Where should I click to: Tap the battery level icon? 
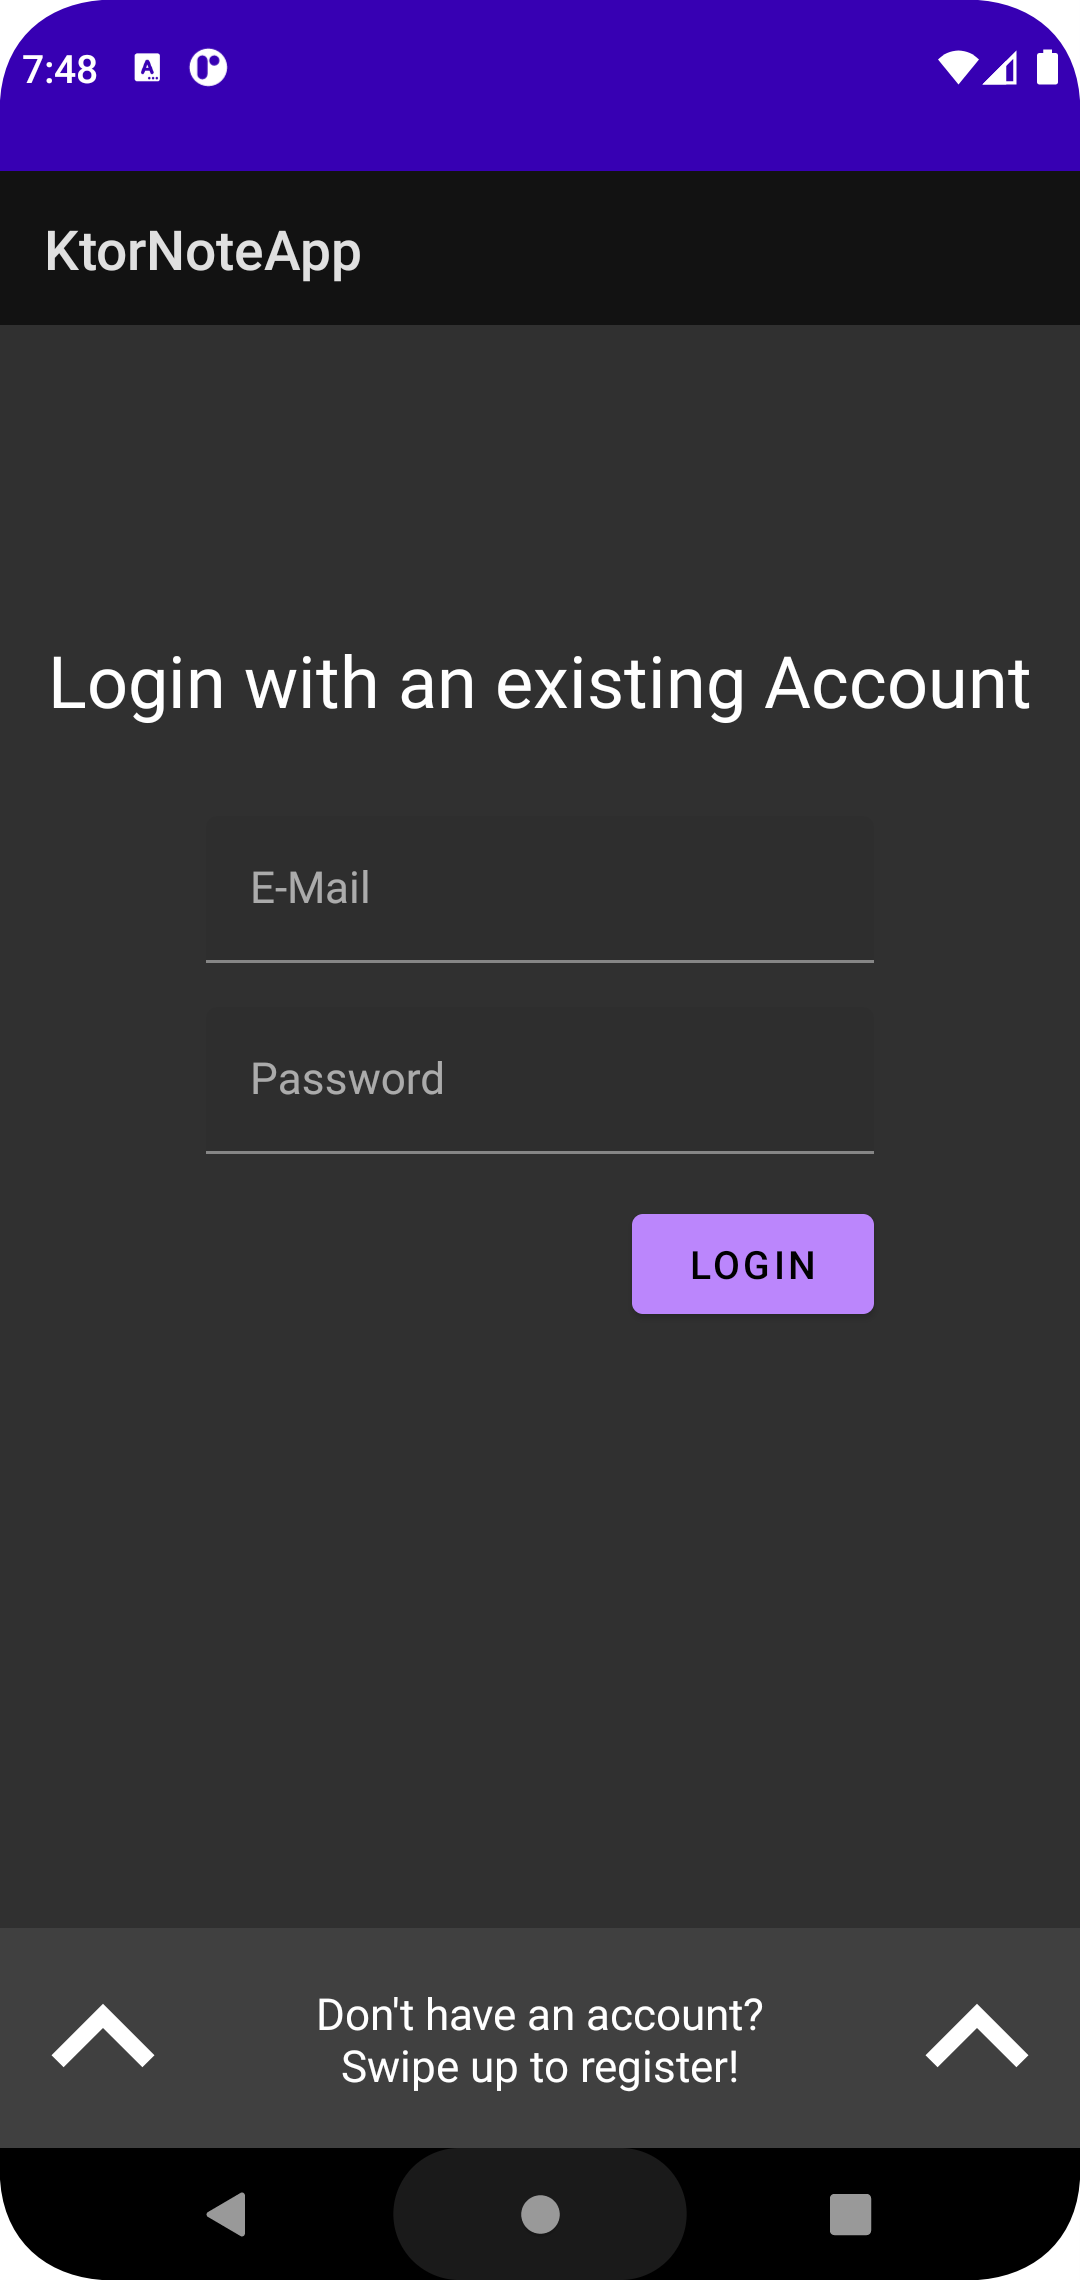pos(1047,67)
